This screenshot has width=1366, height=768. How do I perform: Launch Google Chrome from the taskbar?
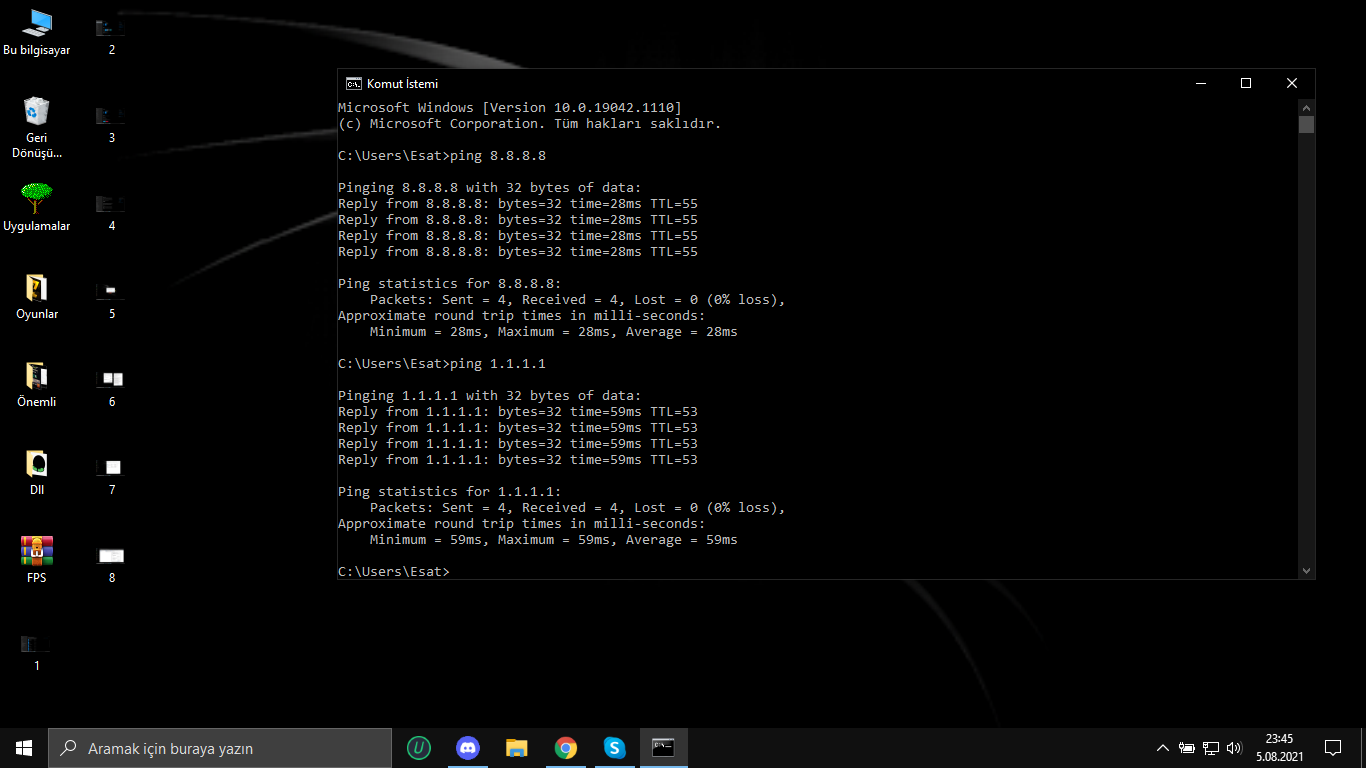[x=566, y=748]
